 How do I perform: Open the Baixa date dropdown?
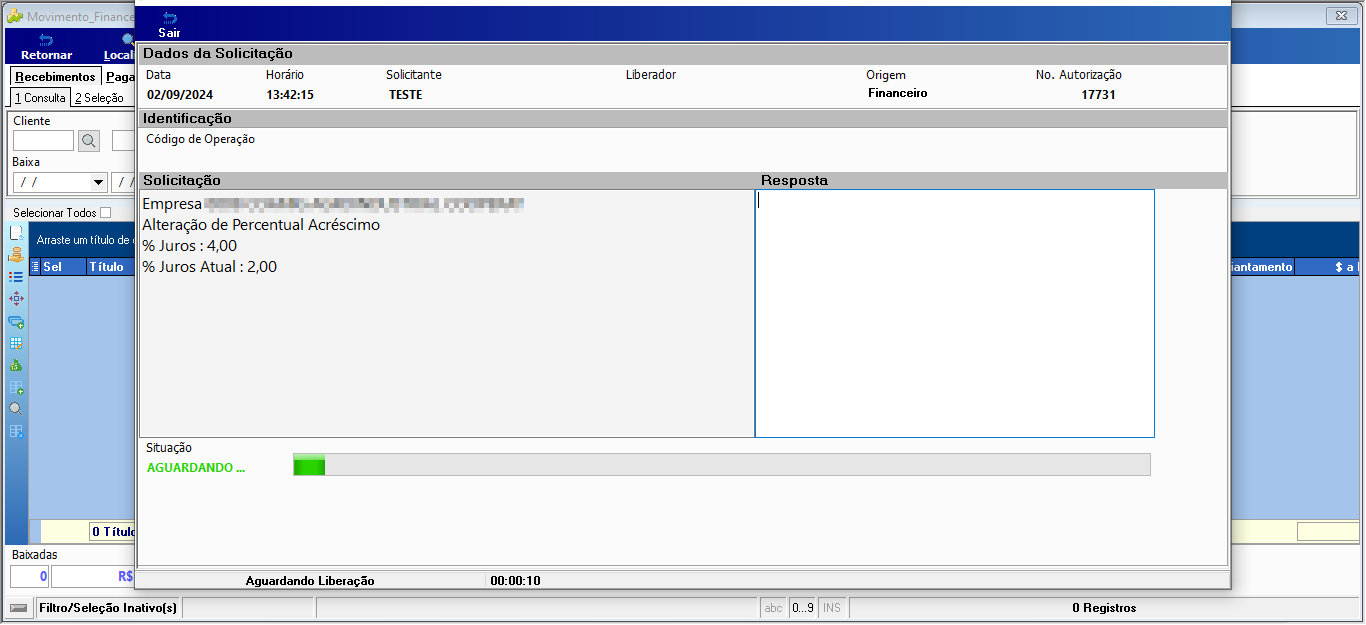coord(98,182)
